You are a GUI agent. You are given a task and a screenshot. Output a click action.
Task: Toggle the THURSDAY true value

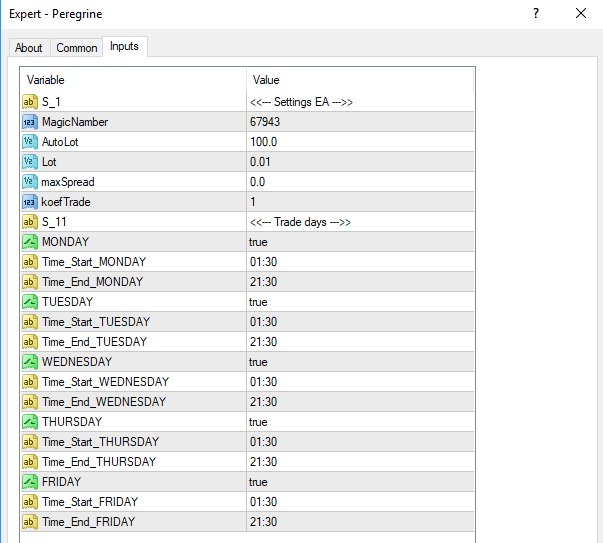point(258,422)
